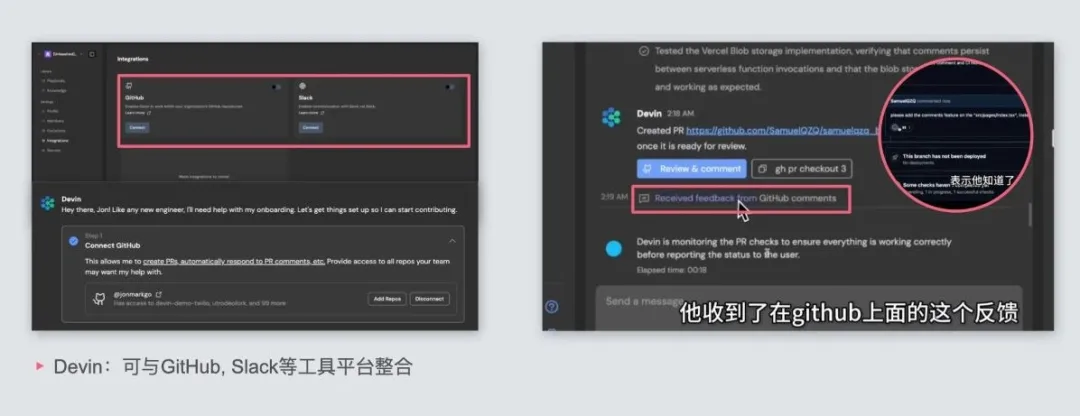Viewport: 1080px width, 416px height.
Task: Open Learn more under Slack
Action: 311,112
